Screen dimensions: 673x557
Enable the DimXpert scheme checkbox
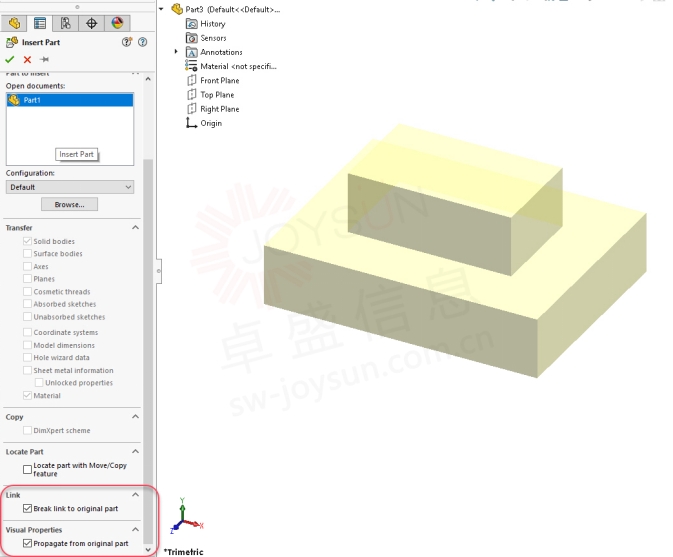point(27,430)
